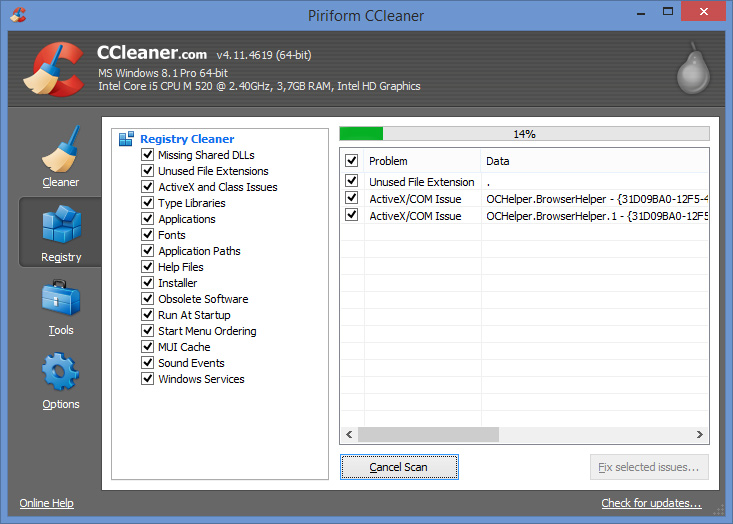Screen dimensions: 733x524
Task: Uncheck the Installer option
Action: [147, 282]
